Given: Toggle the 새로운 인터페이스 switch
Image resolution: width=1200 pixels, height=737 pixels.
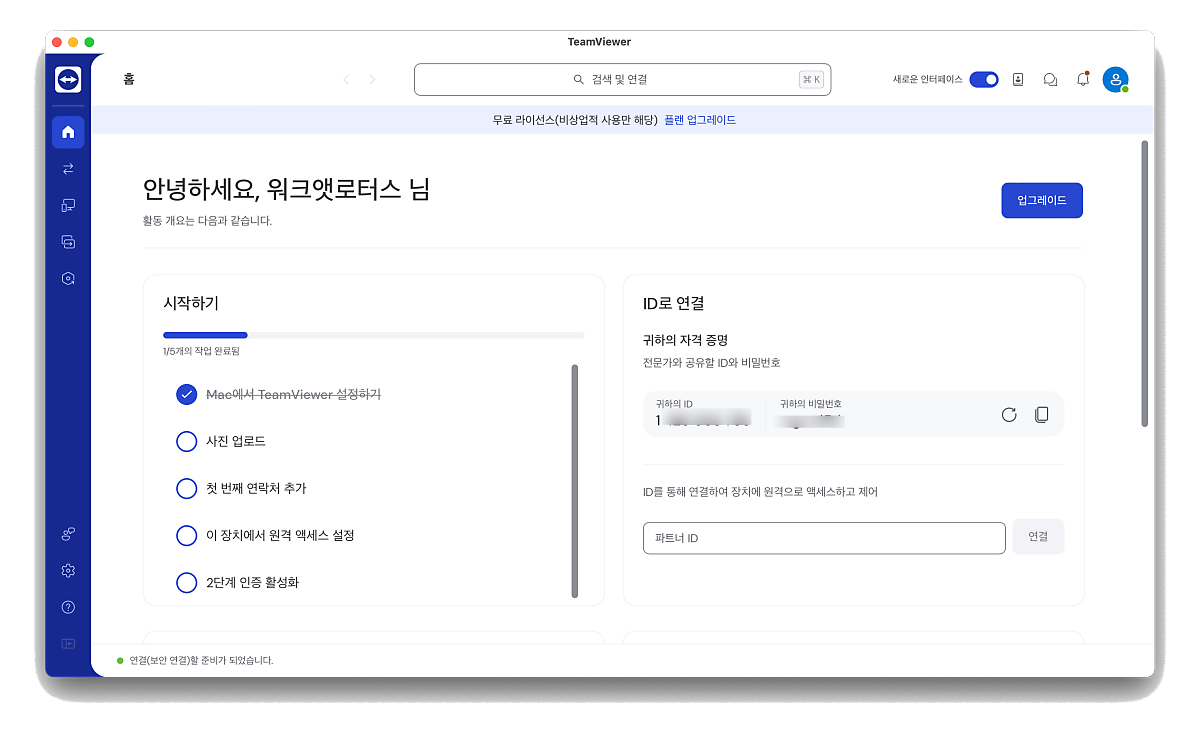Looking at the screenshot, I should (x=984, y=80).
